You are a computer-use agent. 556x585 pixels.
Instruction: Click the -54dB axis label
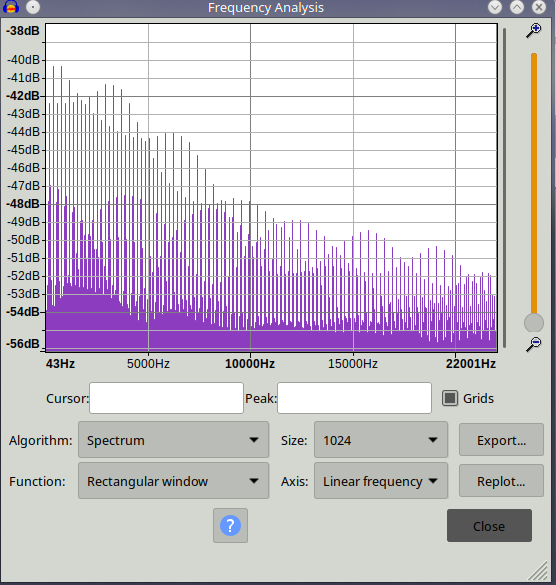coord(22,312)
